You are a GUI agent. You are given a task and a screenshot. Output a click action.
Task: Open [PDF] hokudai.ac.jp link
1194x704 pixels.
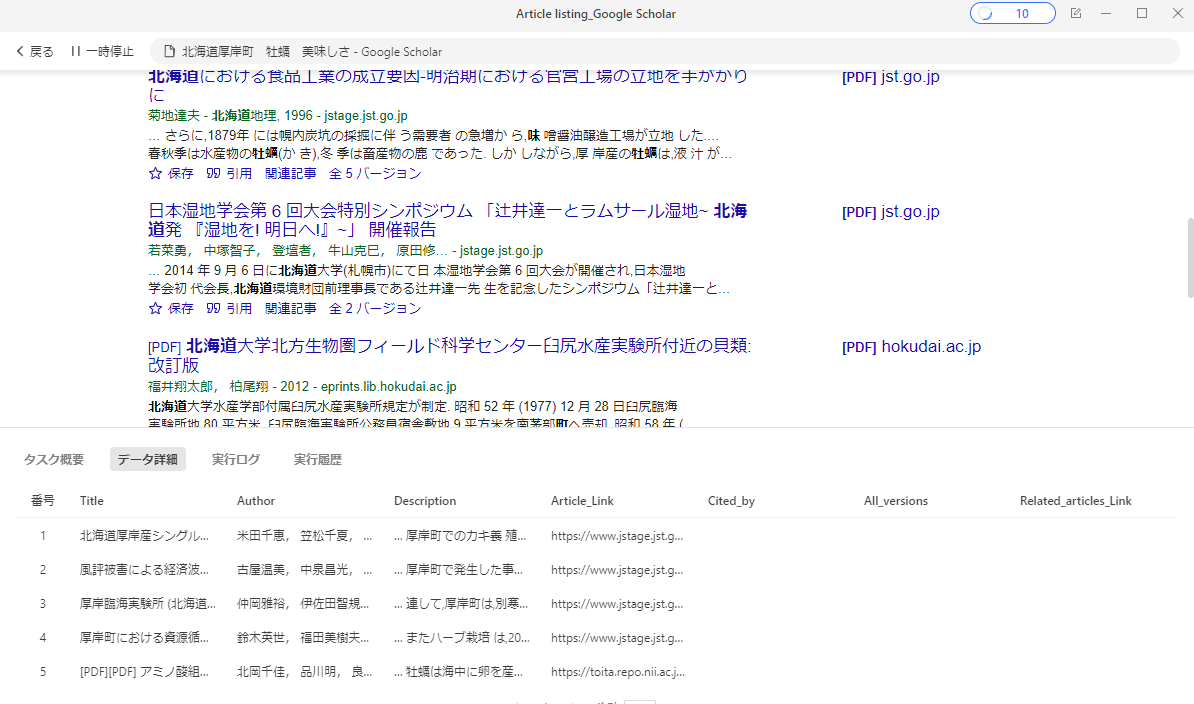pyautogui.click(x=911, y=347)
